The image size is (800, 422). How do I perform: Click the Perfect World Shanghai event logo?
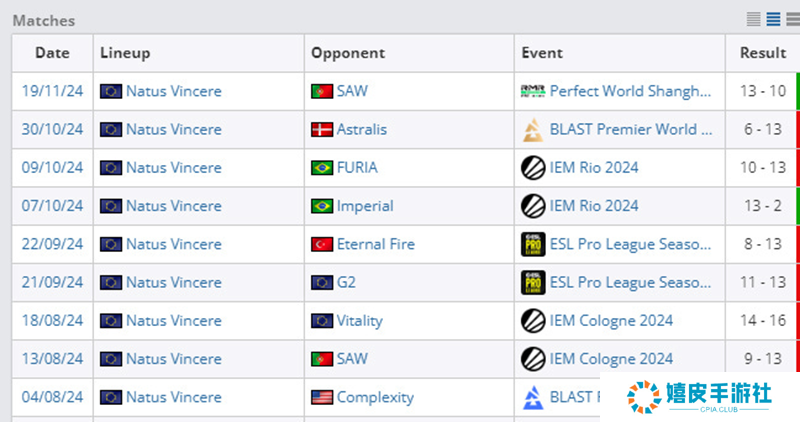[533, 91]
